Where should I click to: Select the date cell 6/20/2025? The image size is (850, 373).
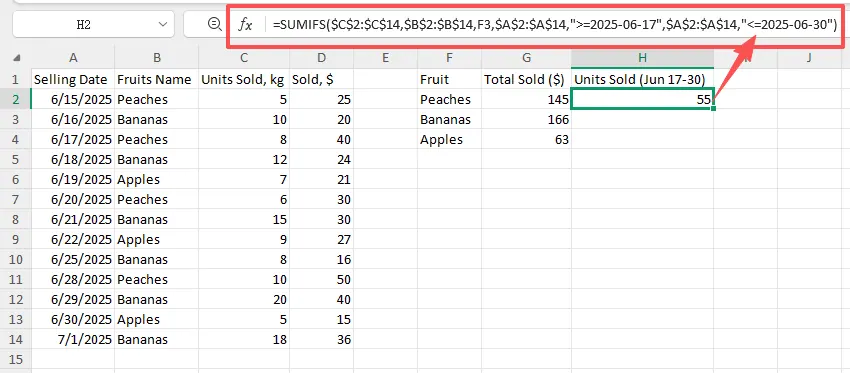73,200
